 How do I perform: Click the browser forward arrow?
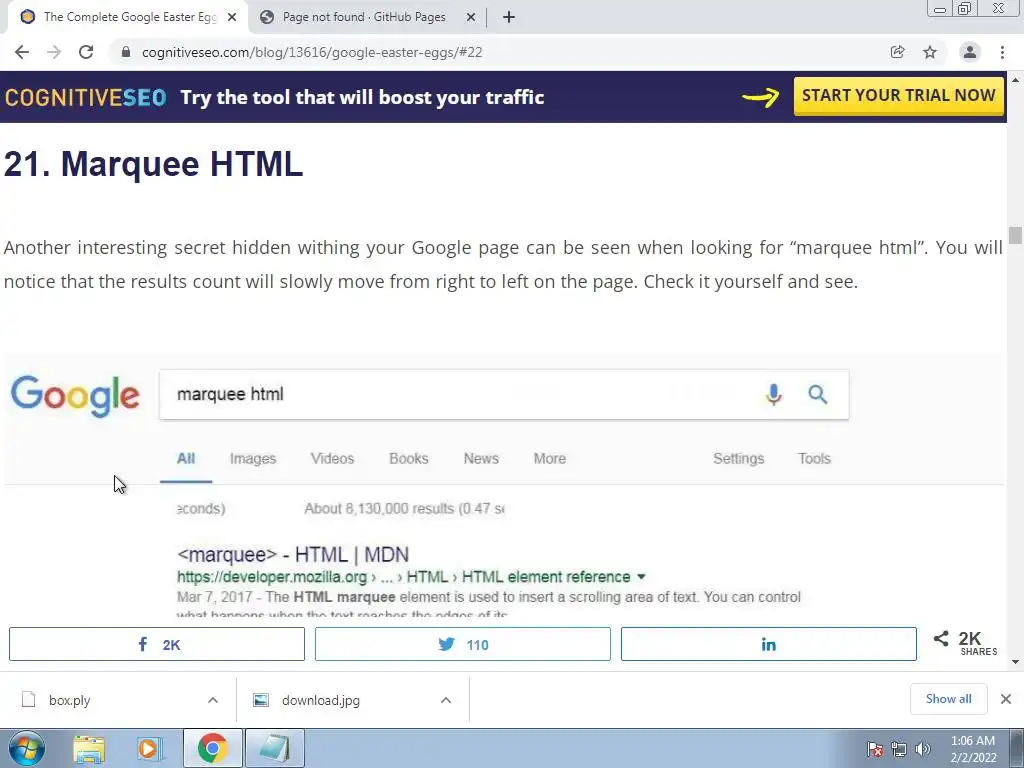click(x=54, y=52)
